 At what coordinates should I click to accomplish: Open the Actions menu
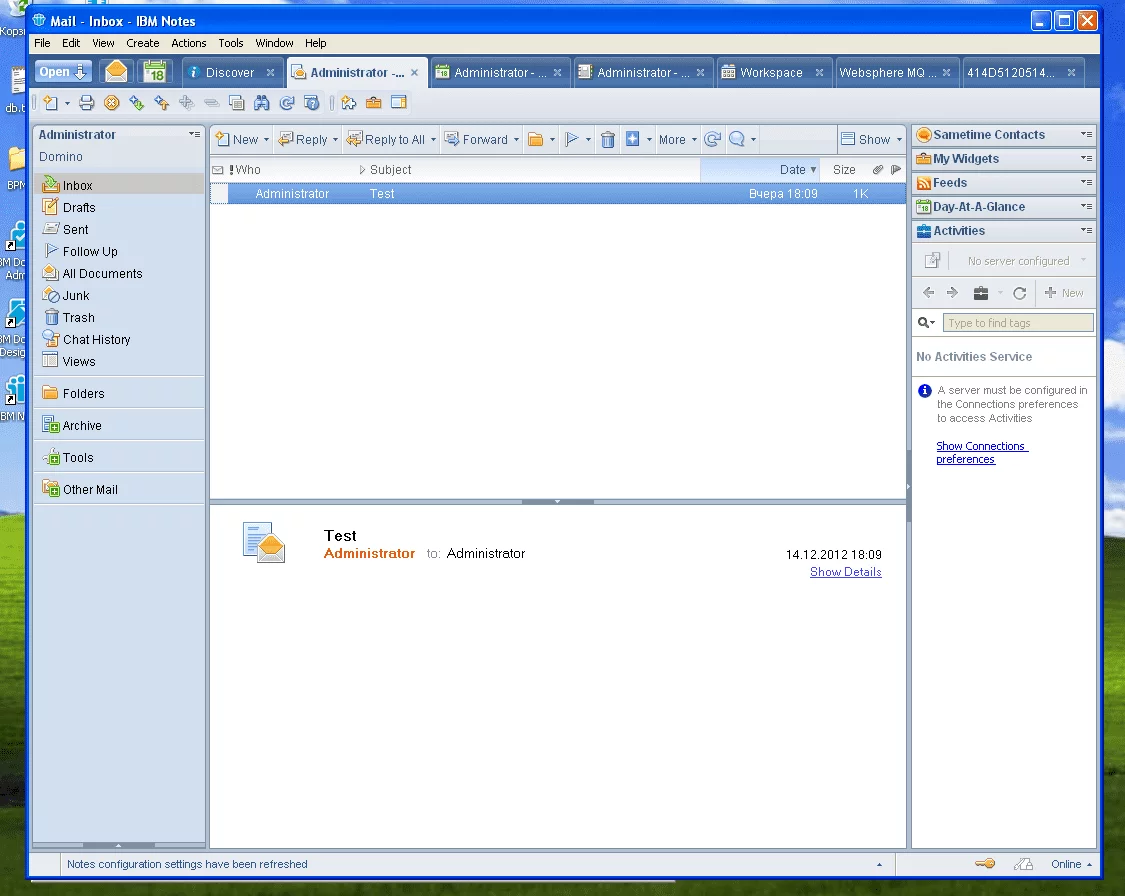(188, 43)
